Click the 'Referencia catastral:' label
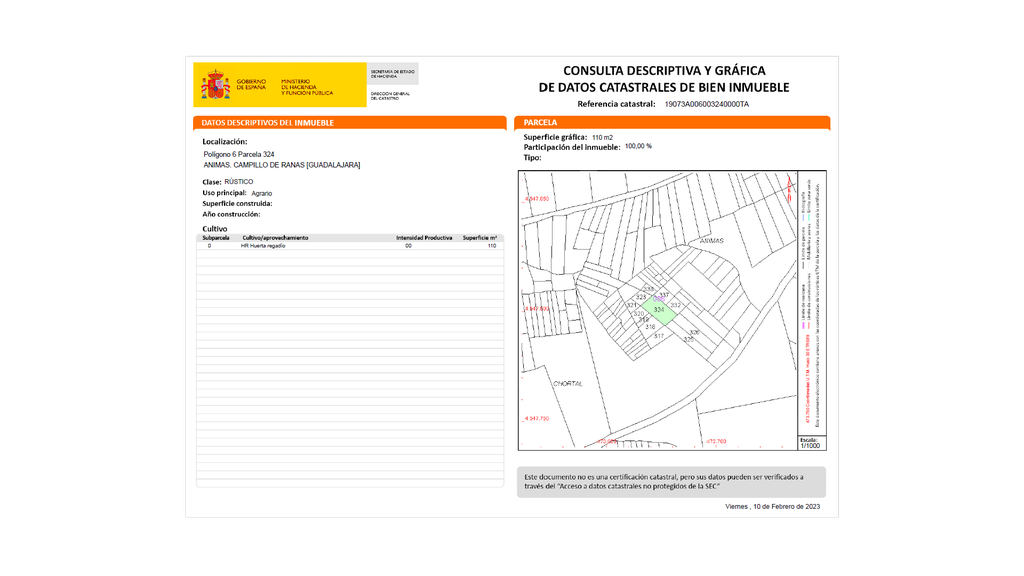 point(616,104)
